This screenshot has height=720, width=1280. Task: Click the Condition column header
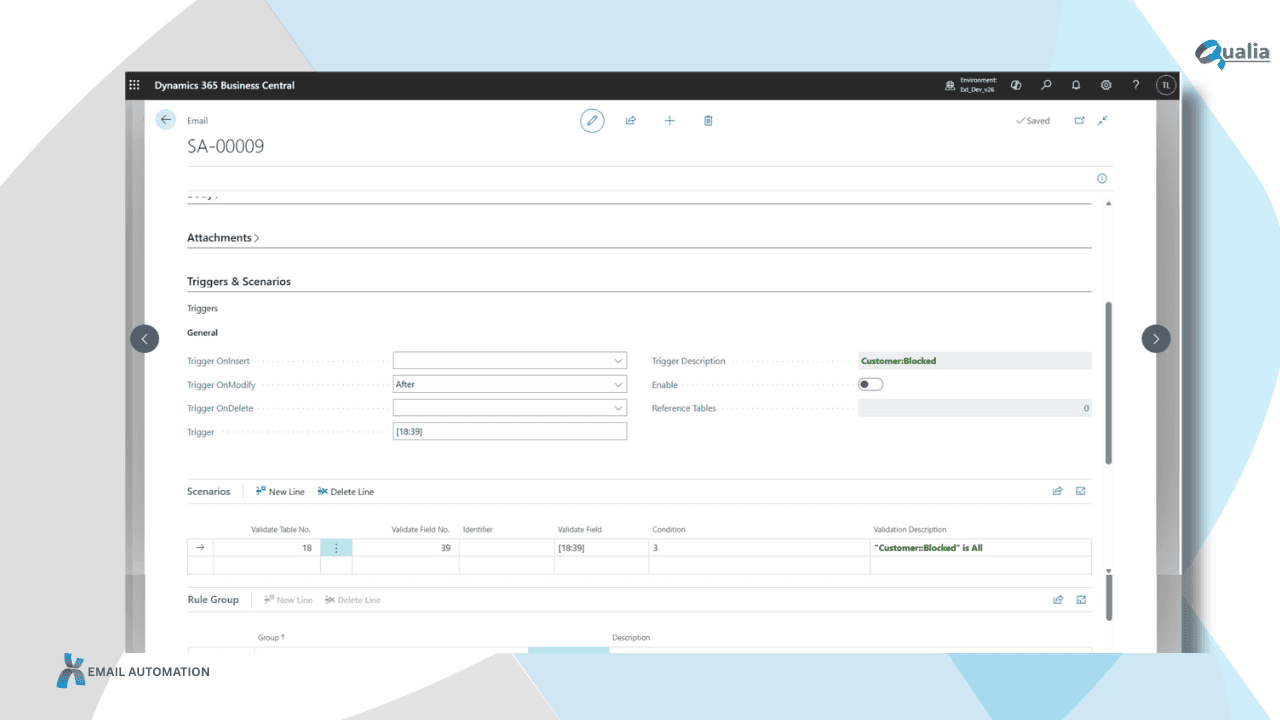tap(669, 530)
